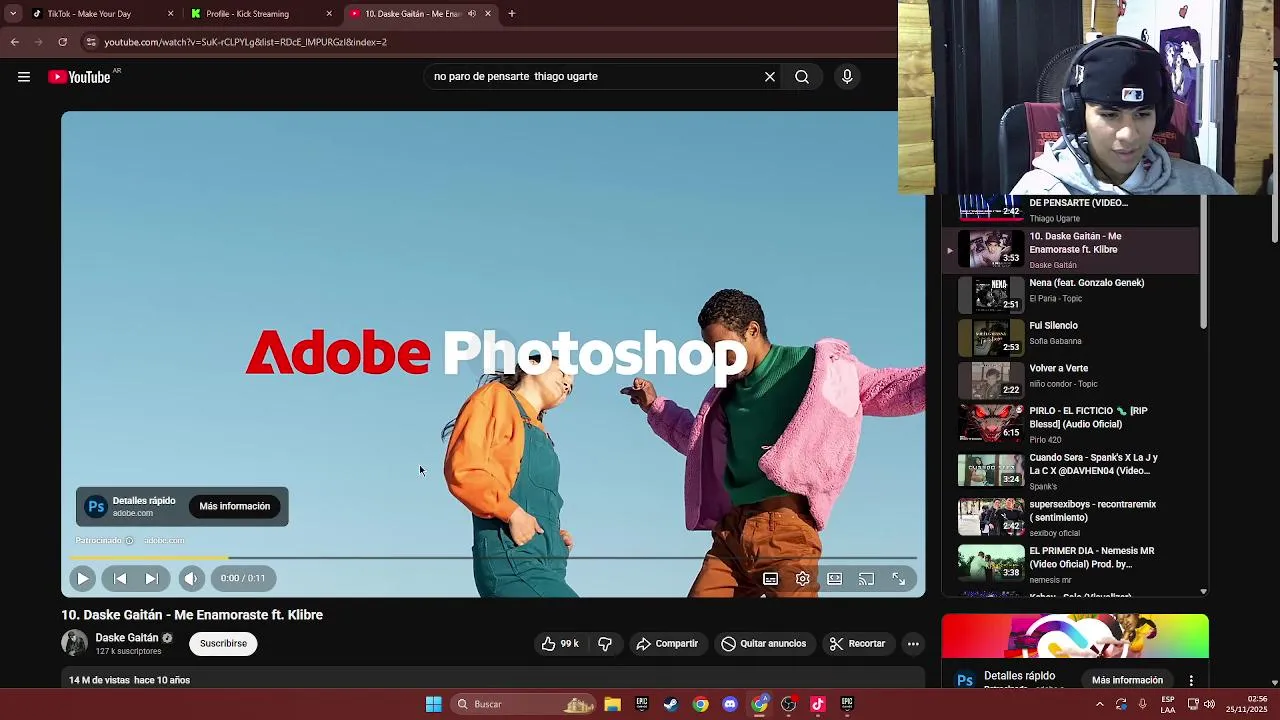Open Daske Gaitán channel avatar
1280x720 pixels.
tap(75, 643)
